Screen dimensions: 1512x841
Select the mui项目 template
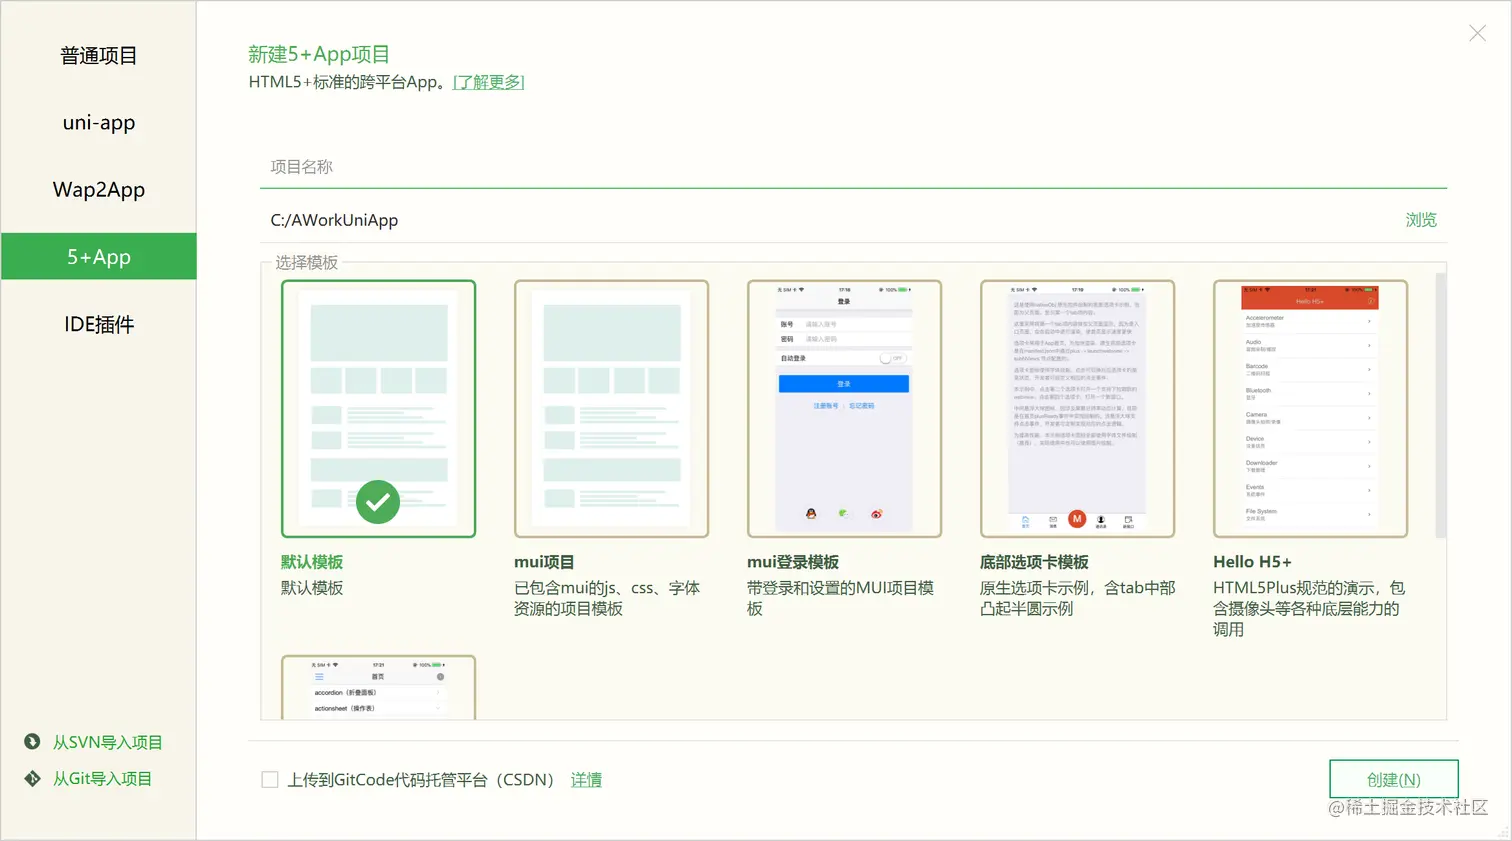tap(611, 410)
